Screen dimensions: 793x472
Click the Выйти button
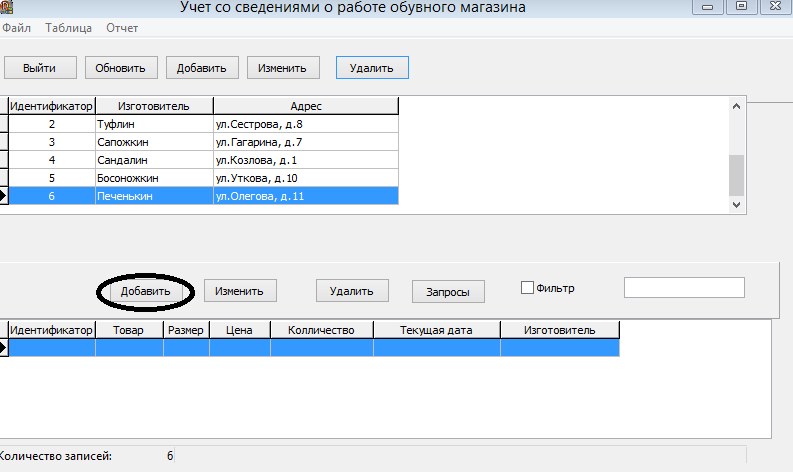(40, 68)
